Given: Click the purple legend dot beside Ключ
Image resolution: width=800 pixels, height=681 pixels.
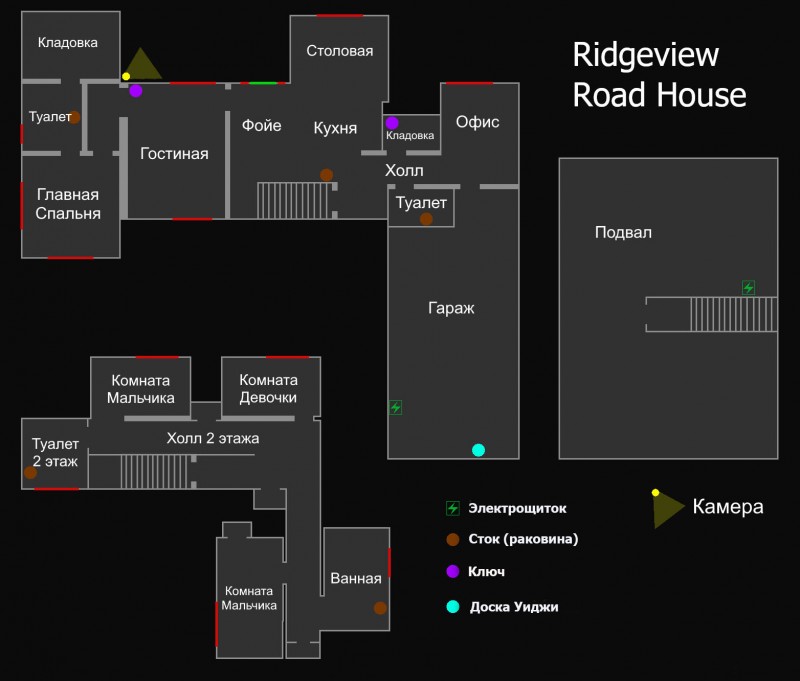Looking at the screenshot, I should 453,571.
